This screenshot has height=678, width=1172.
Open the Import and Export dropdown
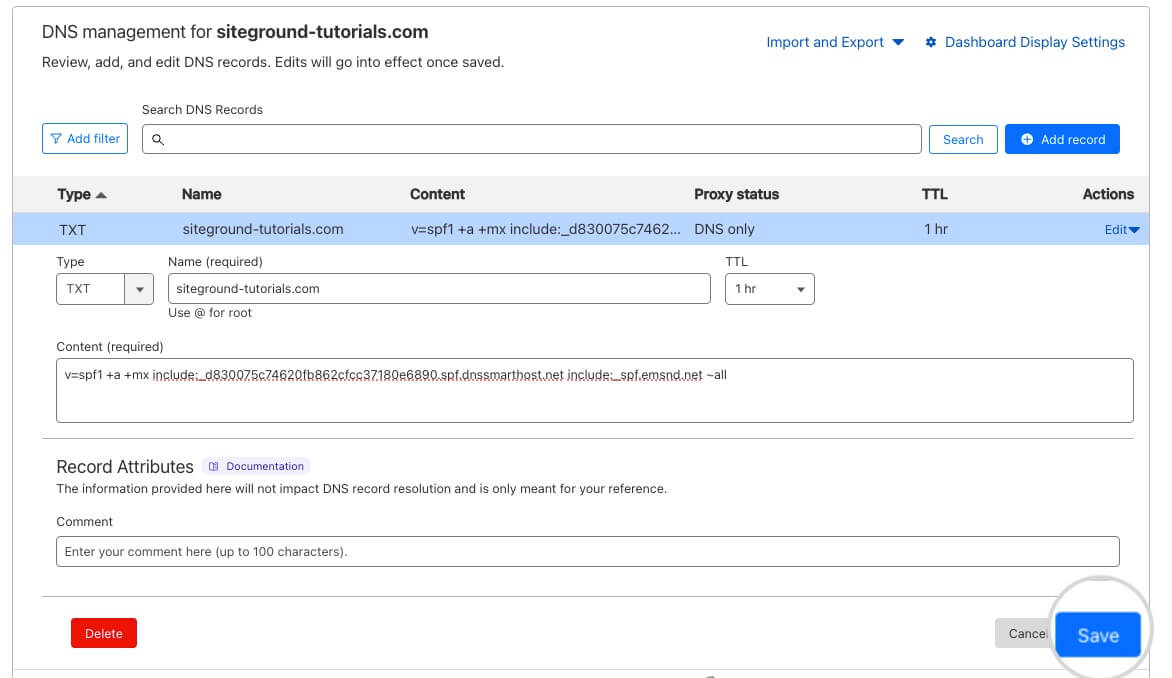pos(835,43)
